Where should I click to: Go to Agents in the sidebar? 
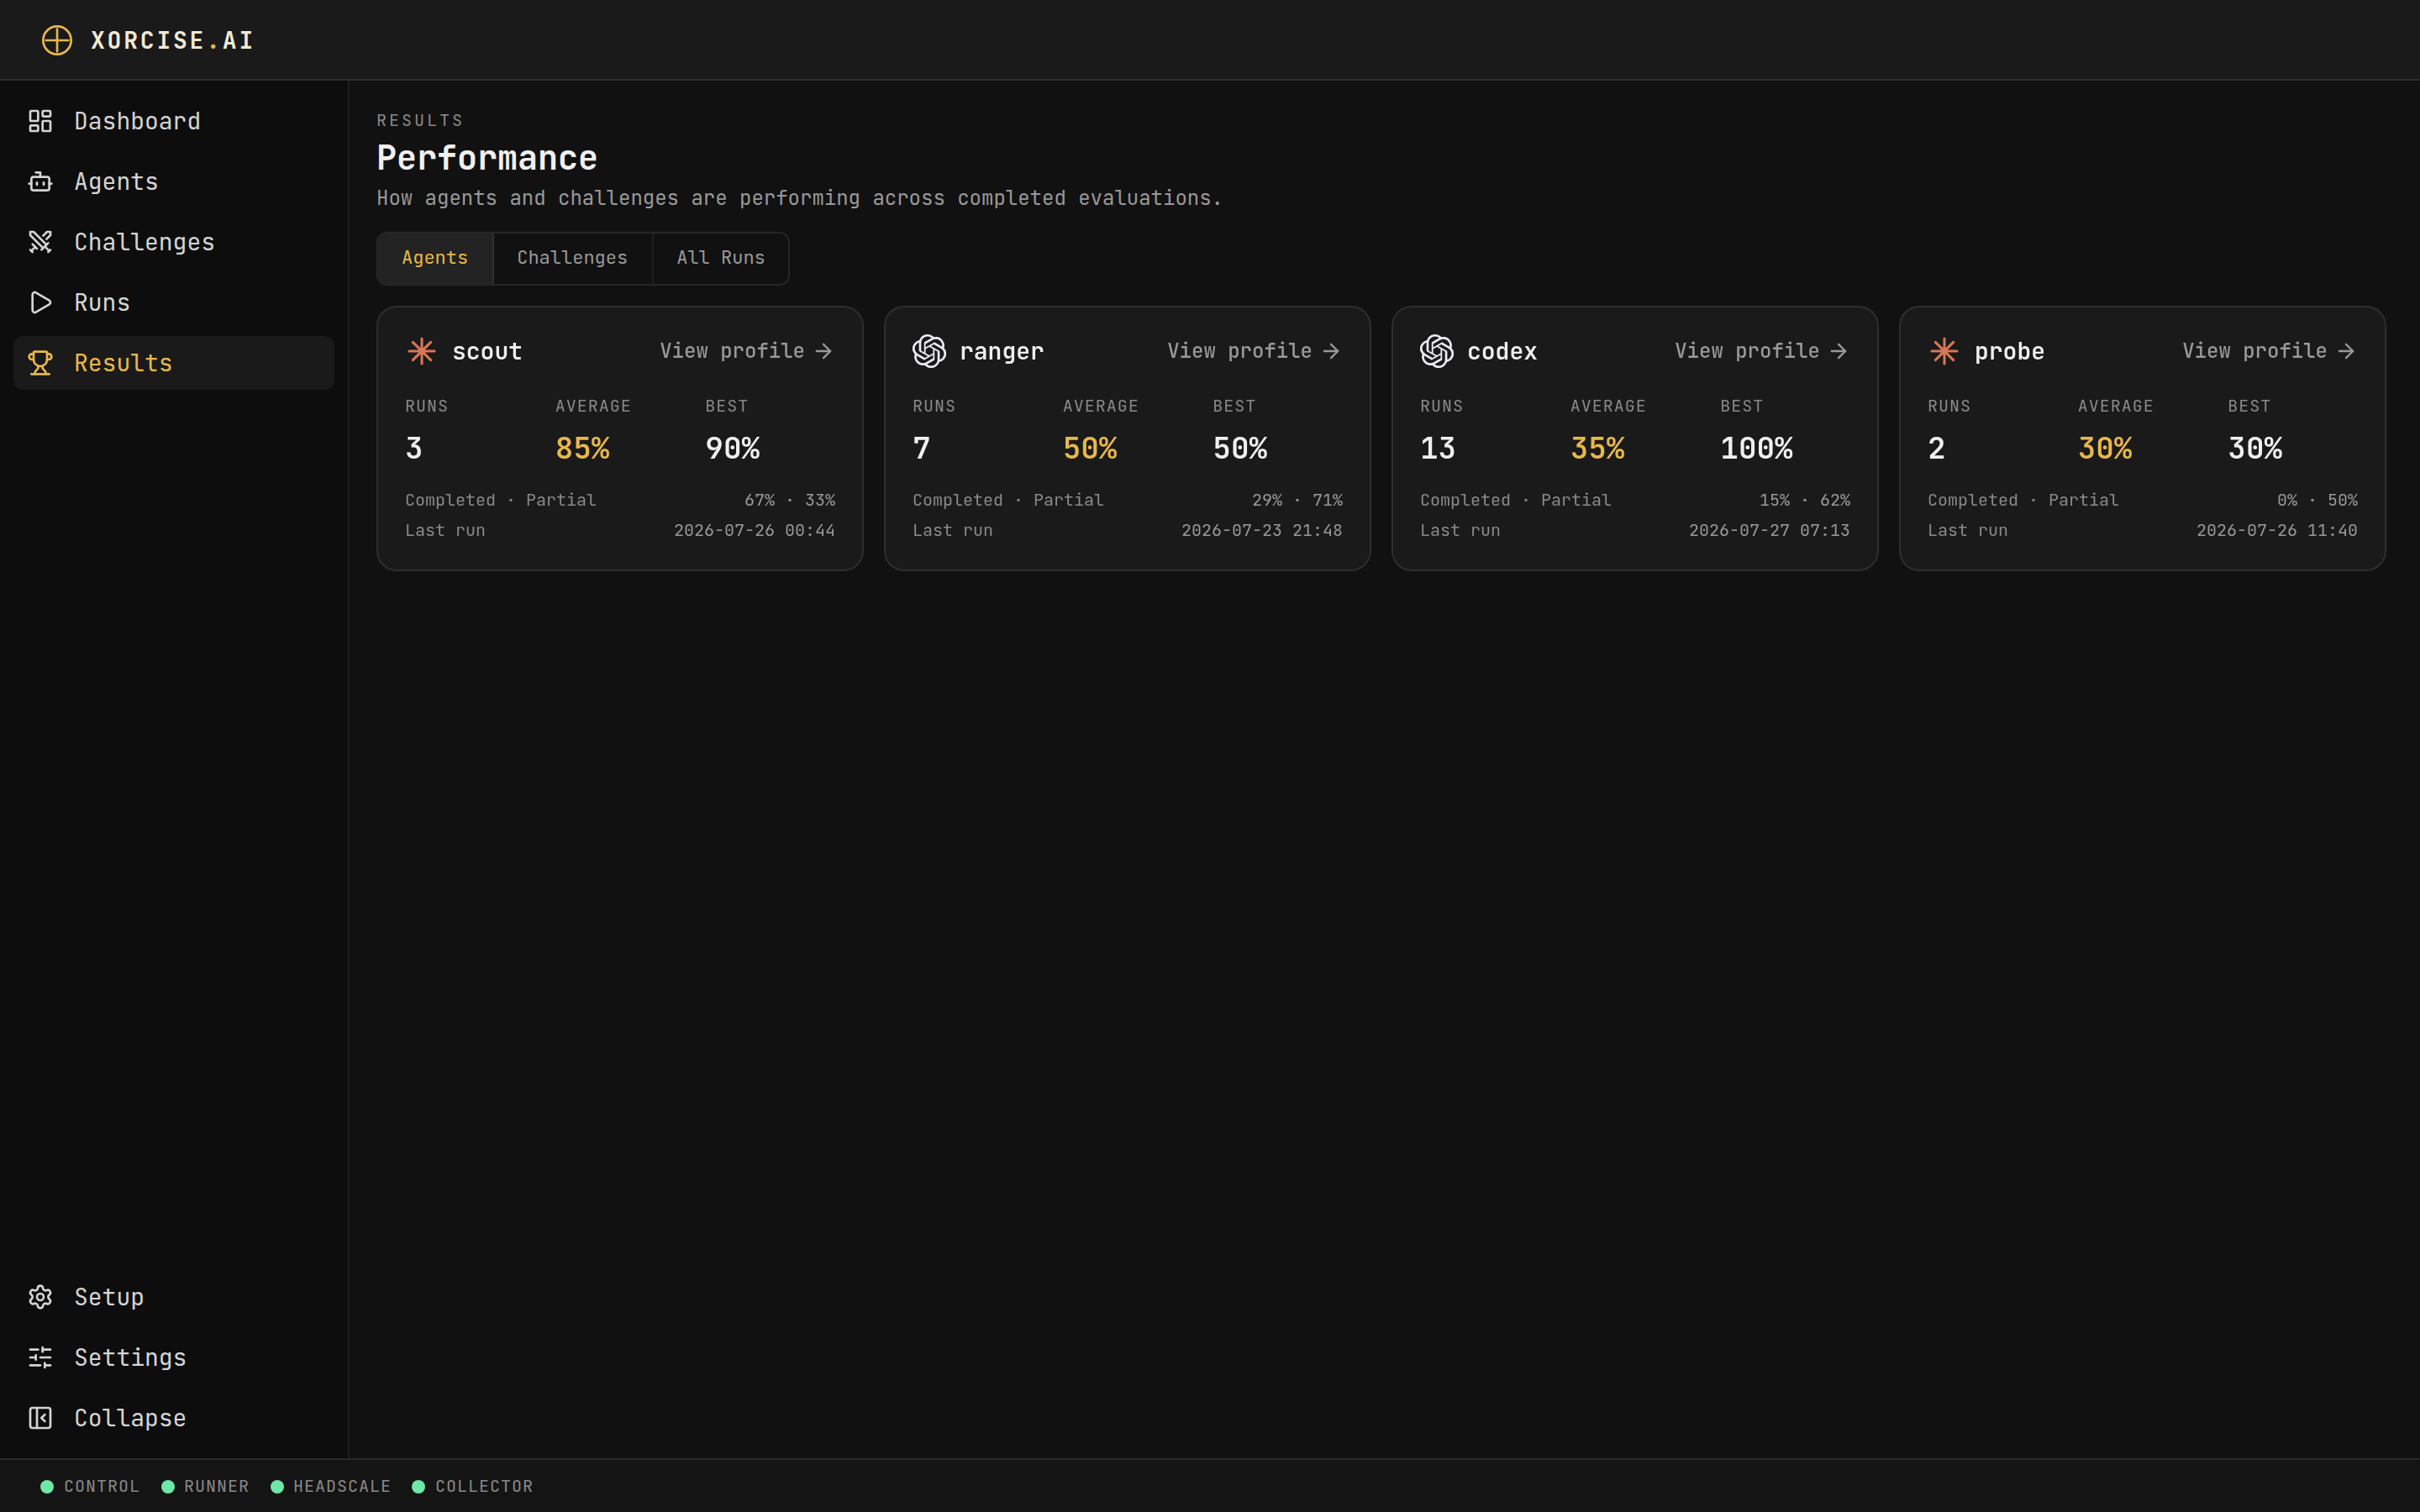[174, 182]
